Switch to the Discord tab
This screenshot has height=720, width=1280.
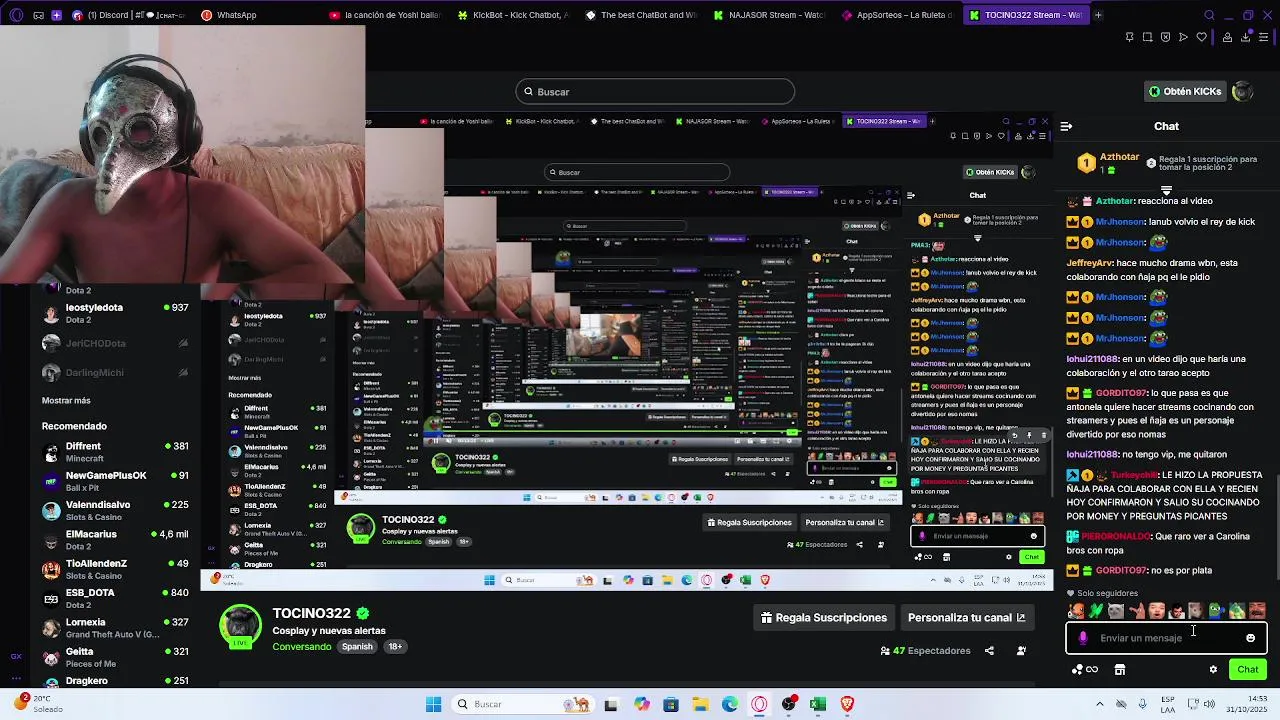tap(130, 15)
